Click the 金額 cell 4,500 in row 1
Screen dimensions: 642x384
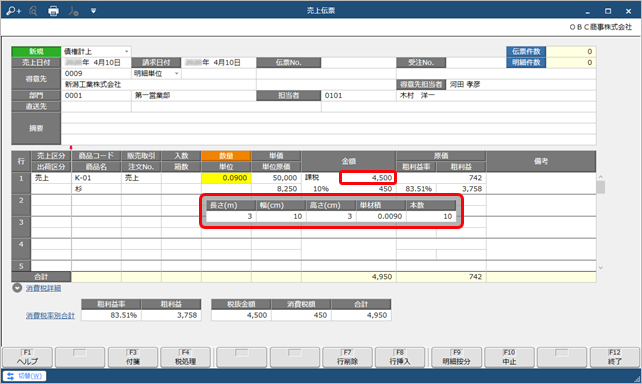click(x=368, y=178)
